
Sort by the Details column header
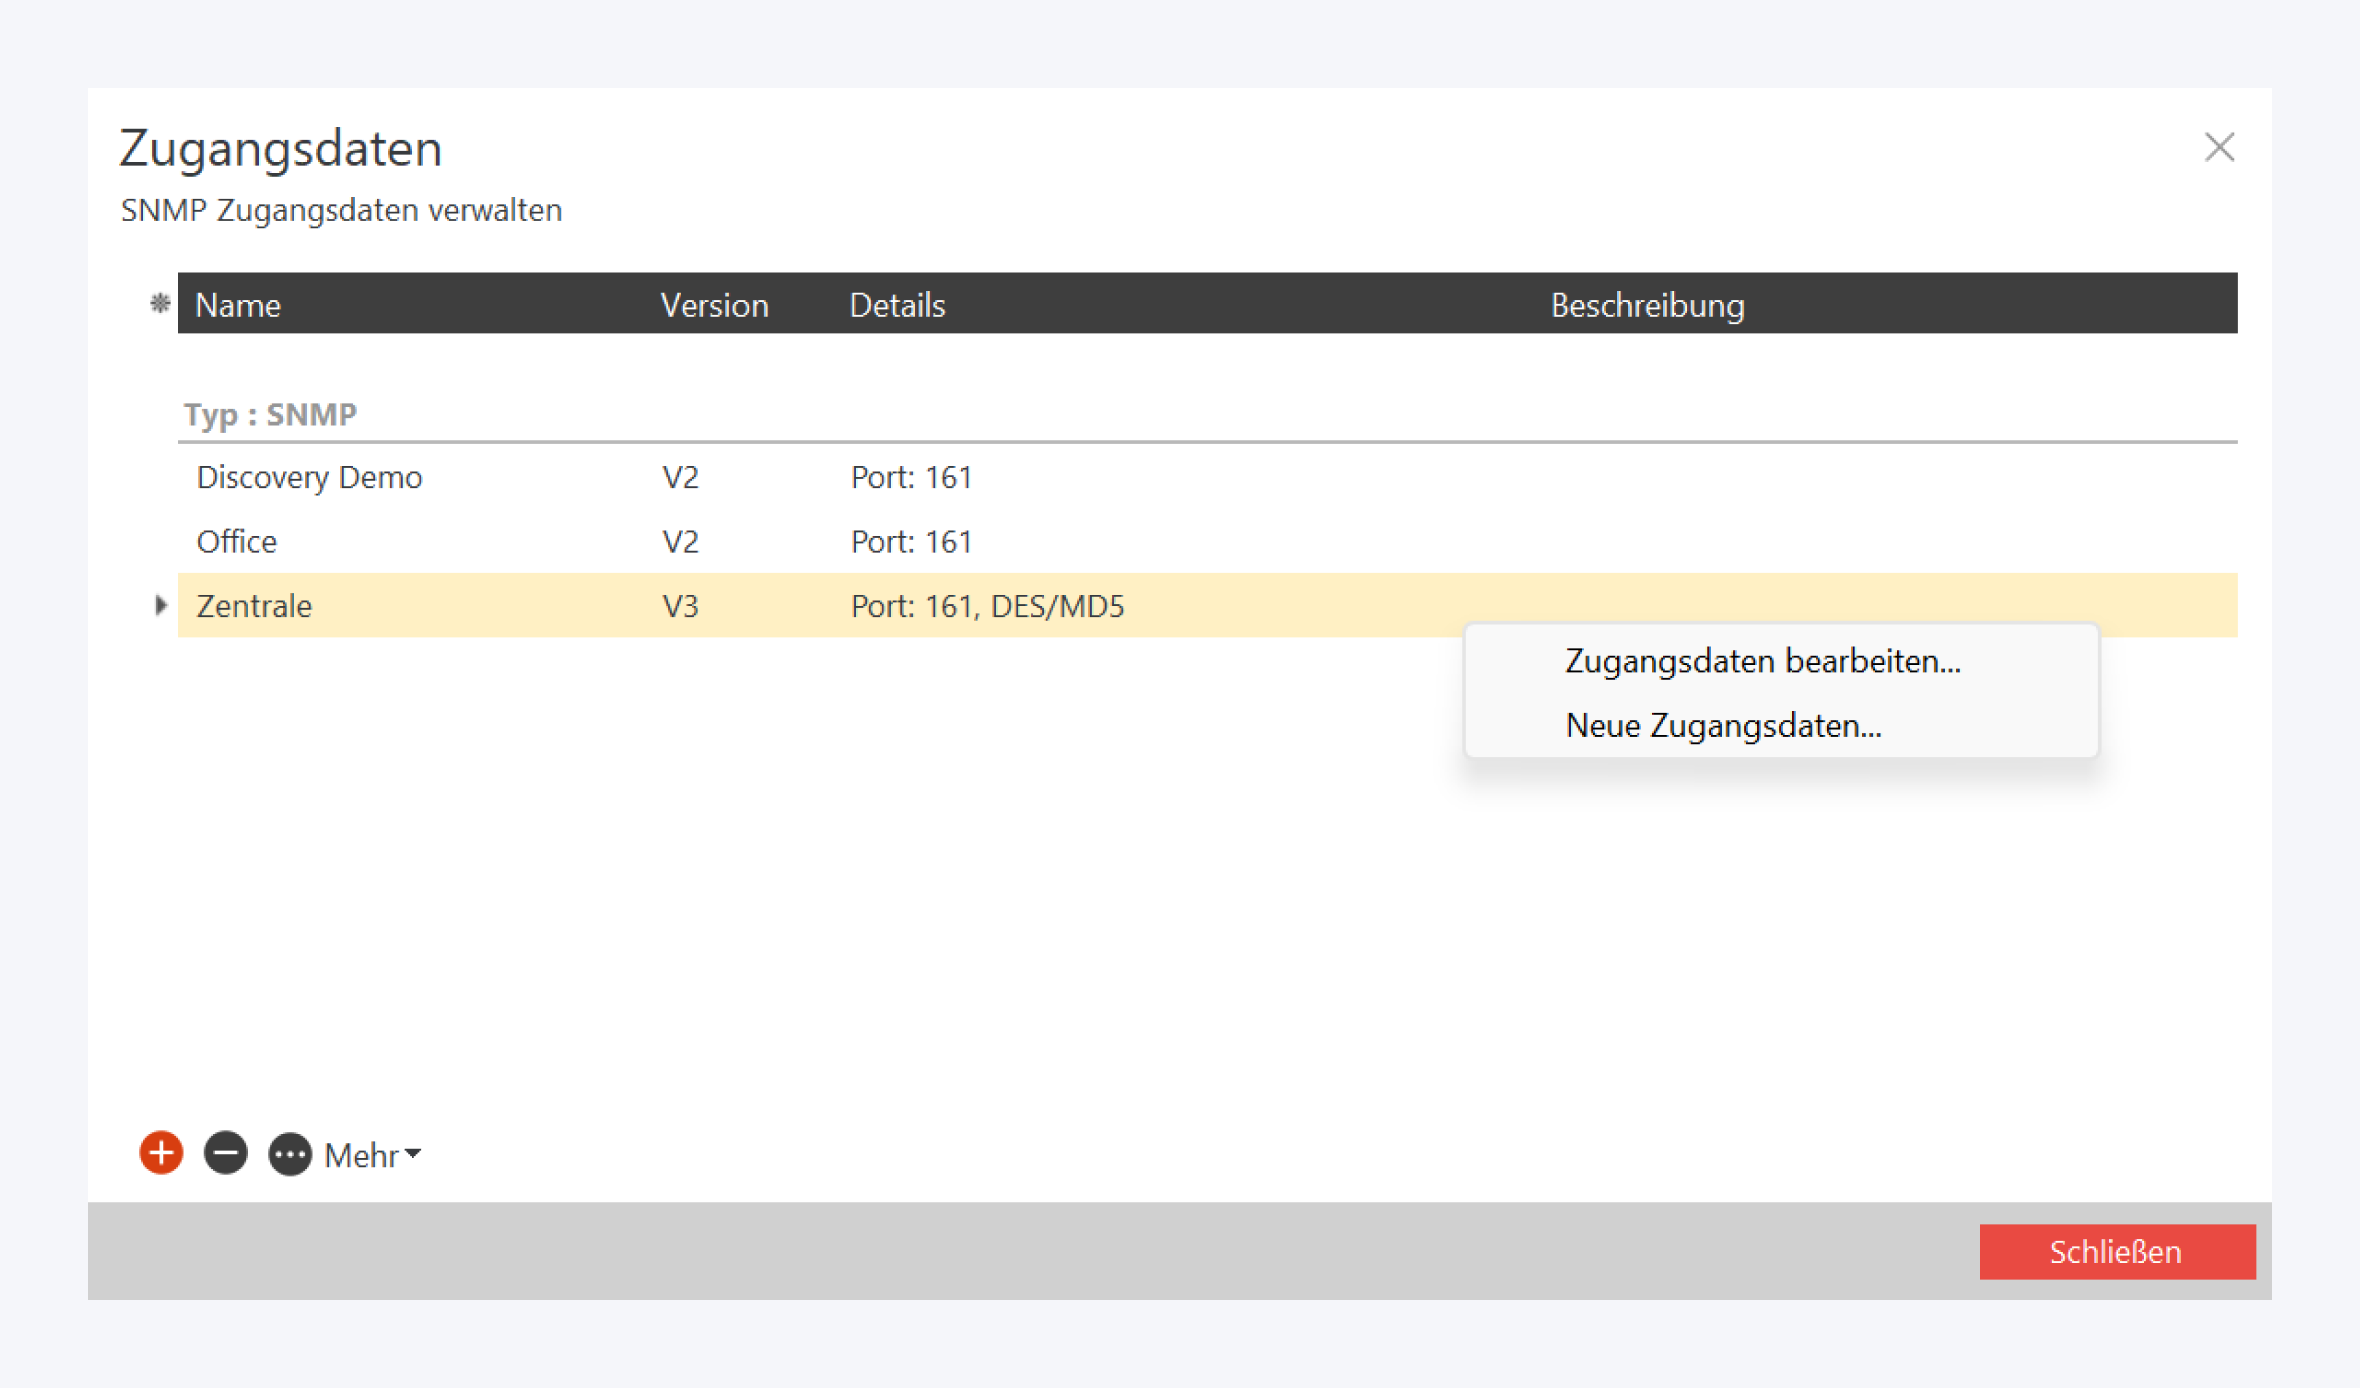pos(897,305)
